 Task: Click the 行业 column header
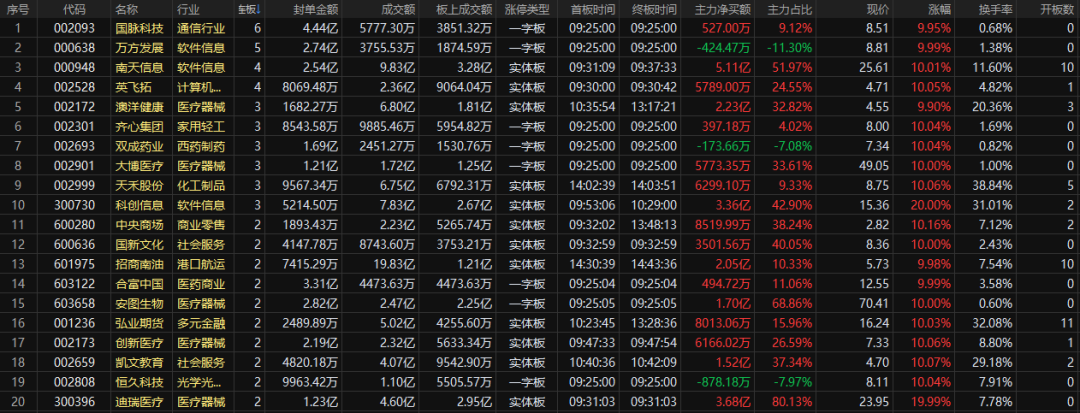tap(188, 10)
